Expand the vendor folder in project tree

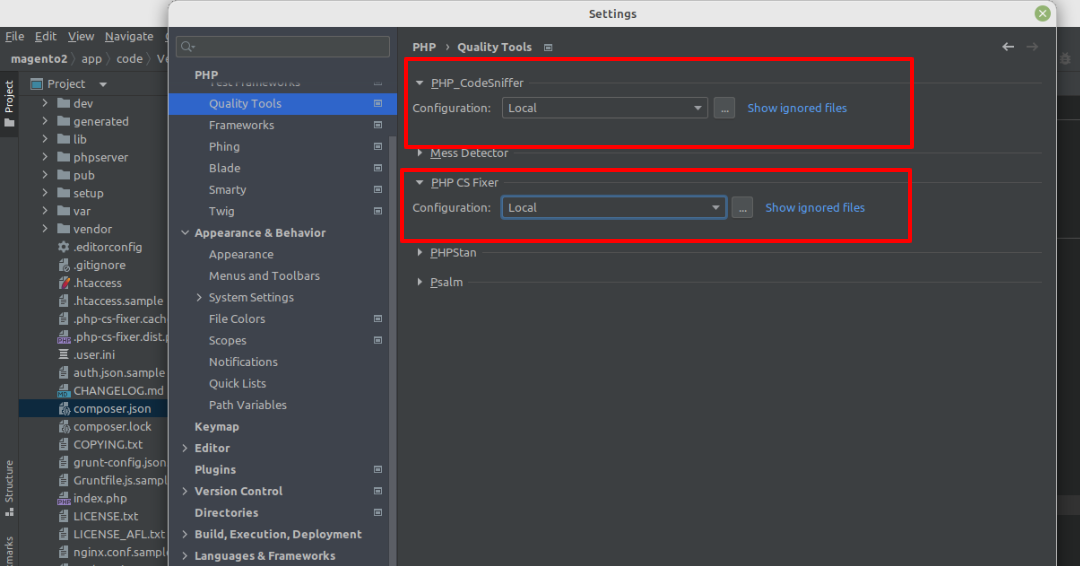point(45,229)
